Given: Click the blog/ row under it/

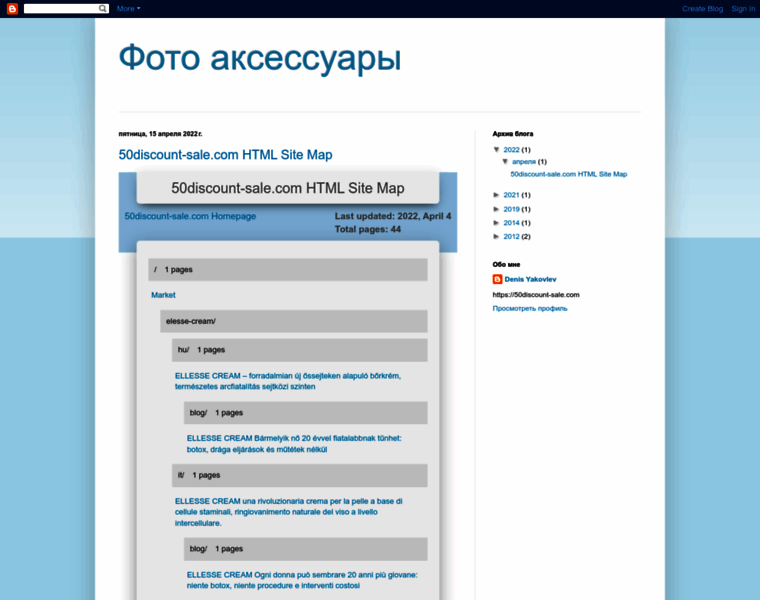Looking at the screenshot, I should click(305, 549).
